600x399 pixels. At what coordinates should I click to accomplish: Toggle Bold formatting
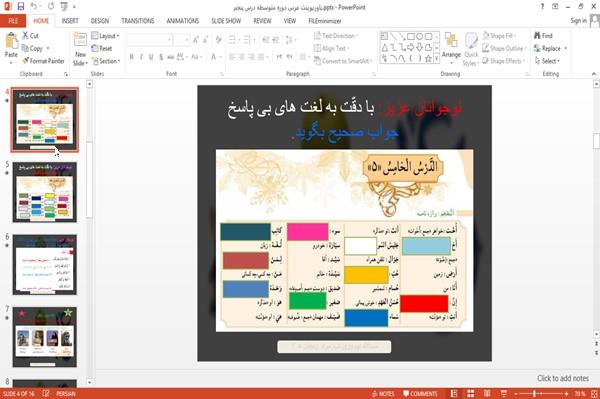(x=132, y=57)
